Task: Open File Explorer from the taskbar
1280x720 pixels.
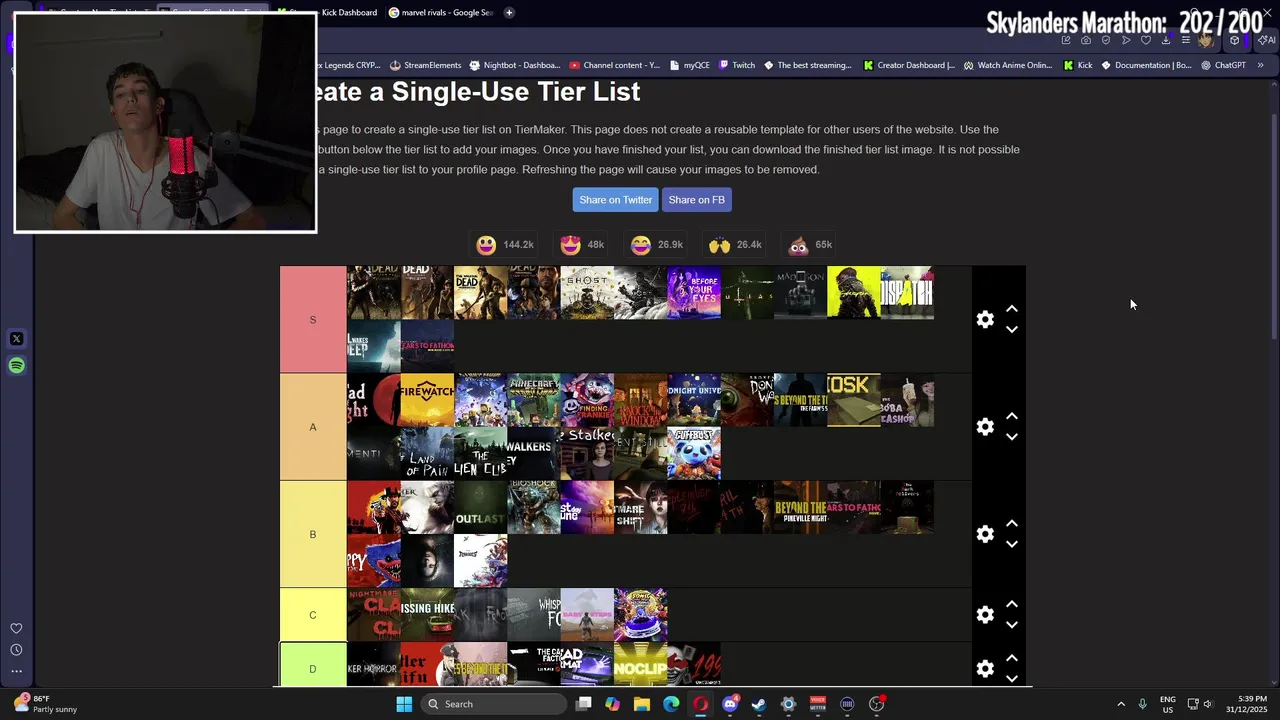Action: click(x=642, y=704)
